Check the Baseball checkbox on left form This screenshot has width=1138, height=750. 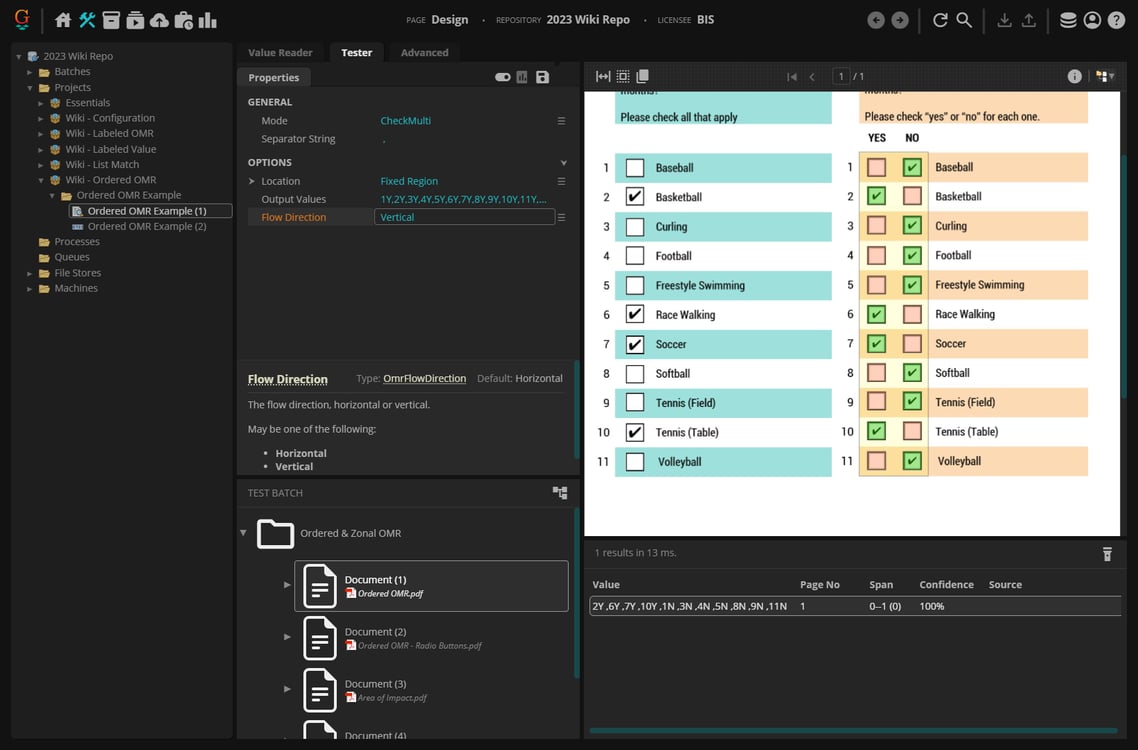point(634,168)
